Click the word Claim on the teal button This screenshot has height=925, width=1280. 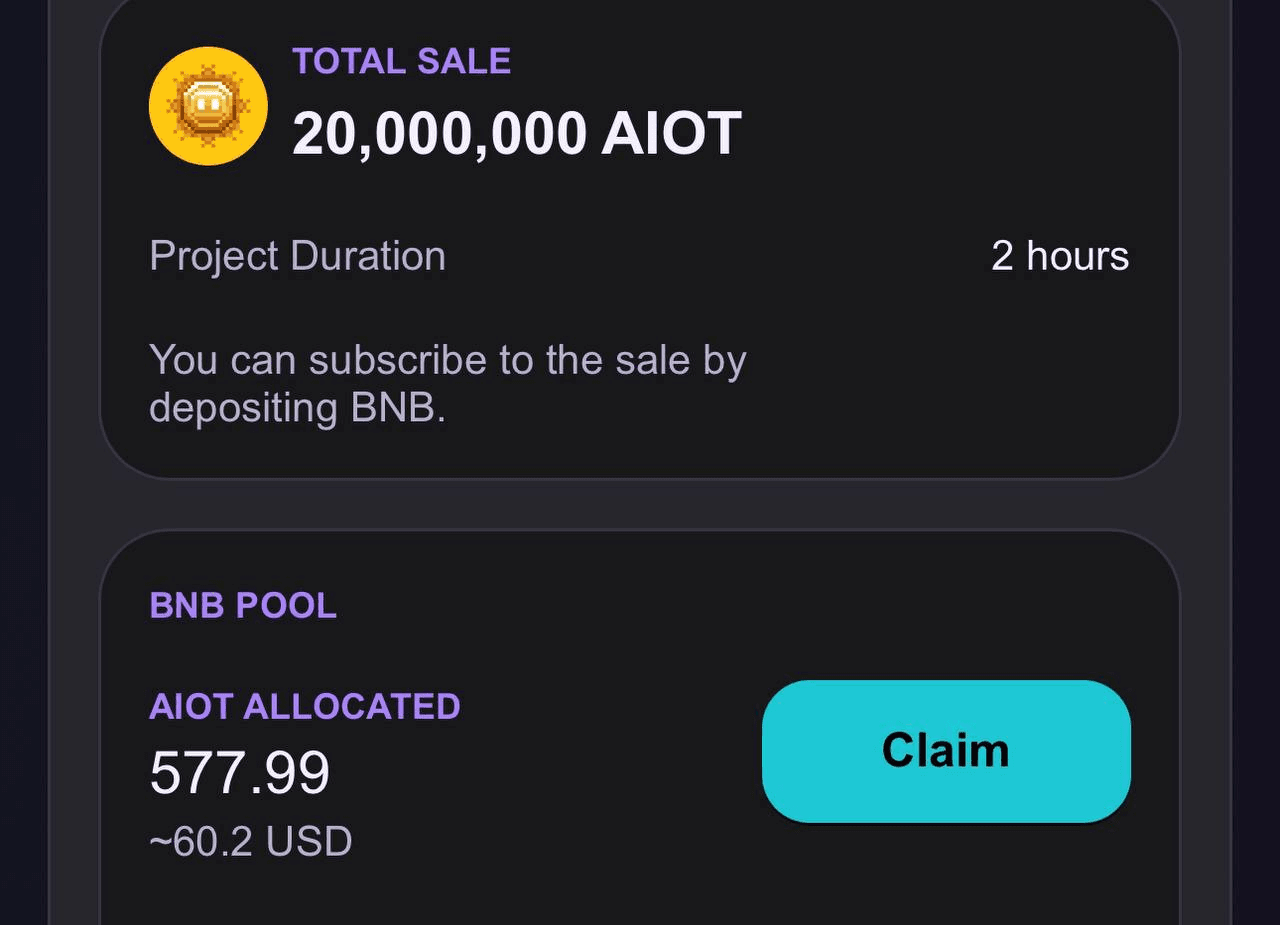[945, 750]
